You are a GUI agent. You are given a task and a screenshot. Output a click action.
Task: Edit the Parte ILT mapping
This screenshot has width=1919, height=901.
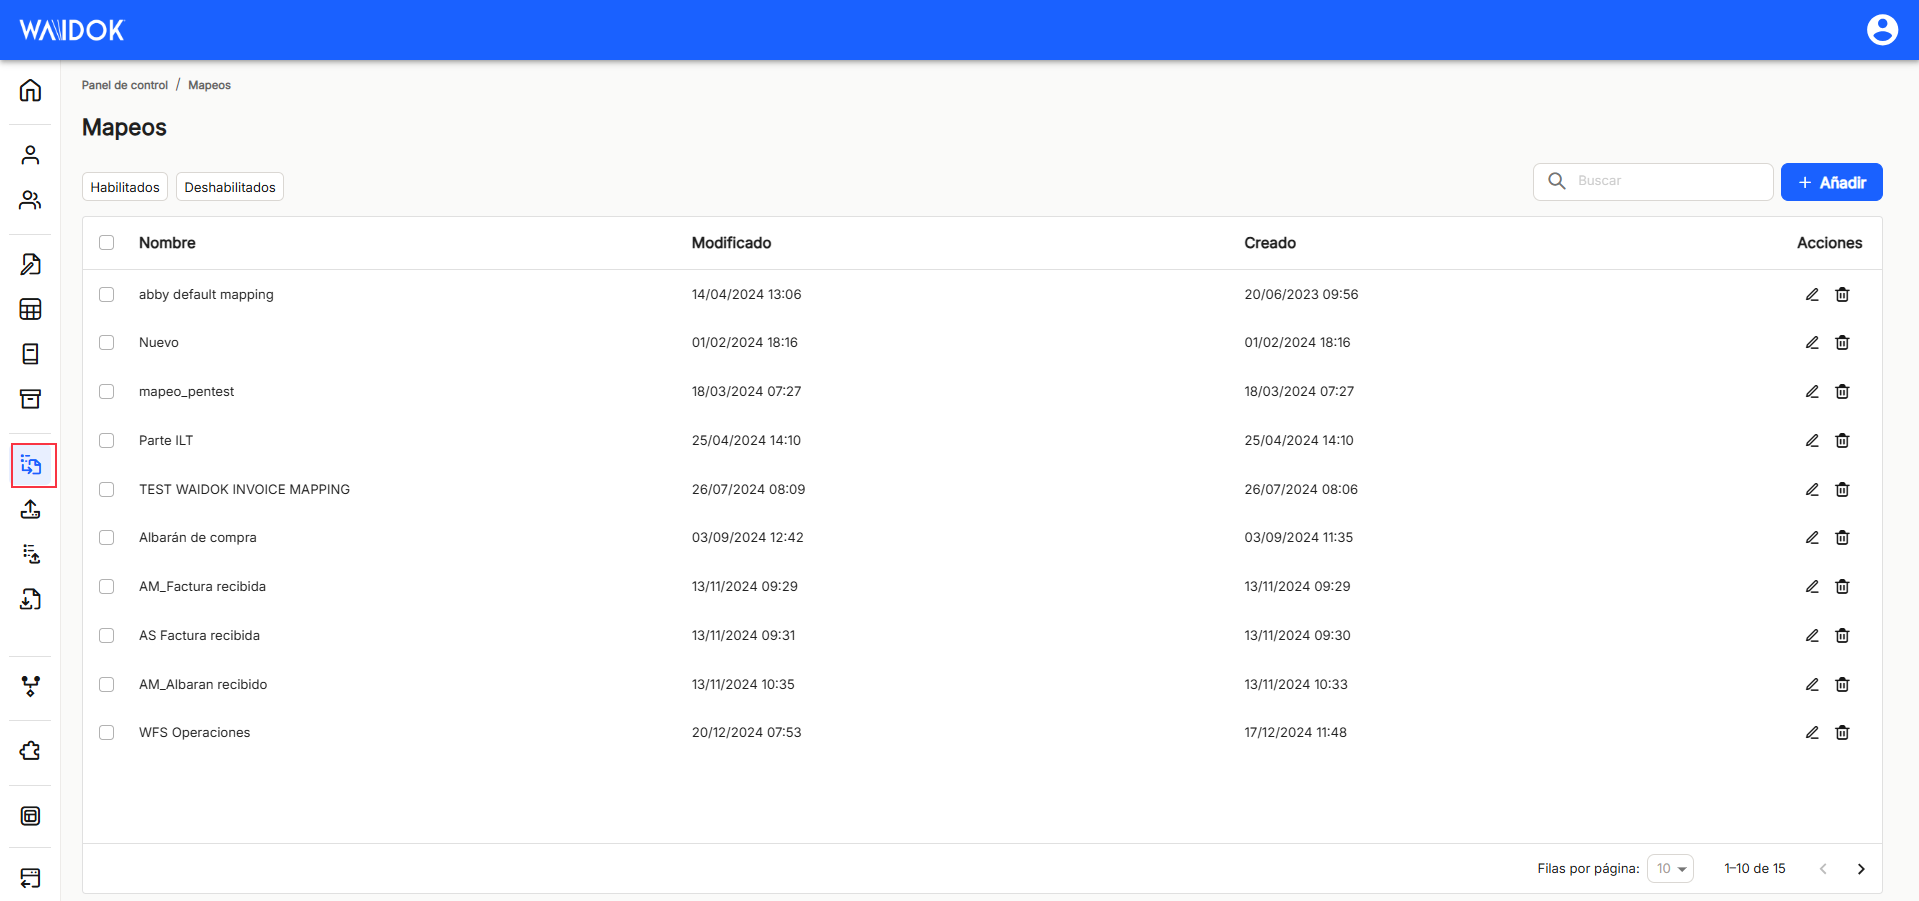(1812, 440)
